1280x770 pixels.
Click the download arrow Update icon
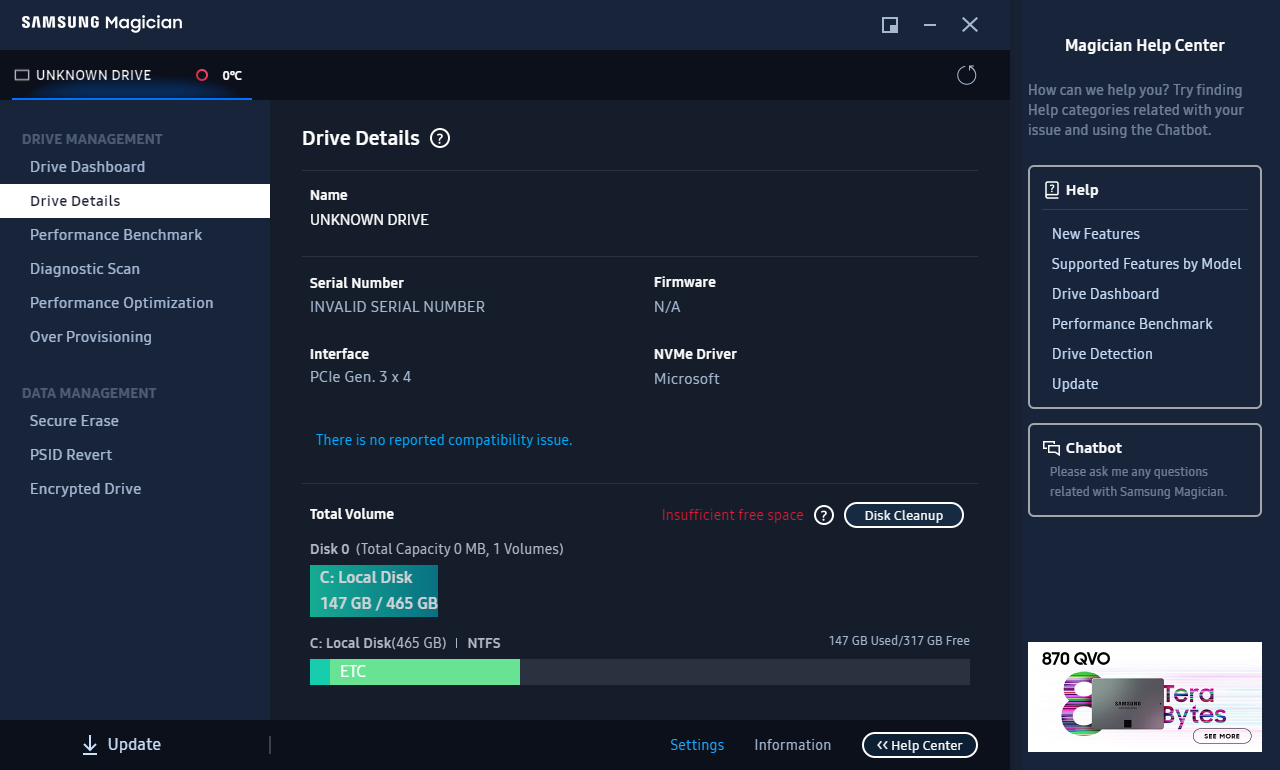coord(90,745)
